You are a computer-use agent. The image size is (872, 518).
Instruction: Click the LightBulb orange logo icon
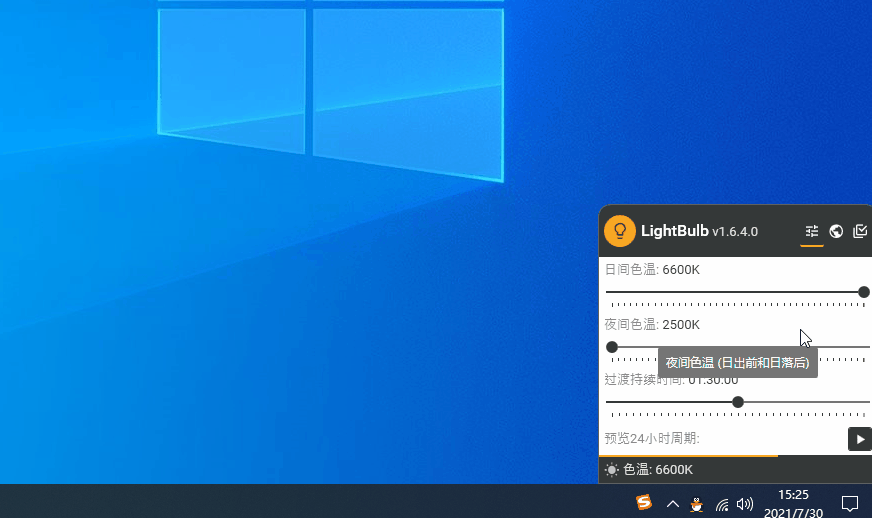coord(620,231)
